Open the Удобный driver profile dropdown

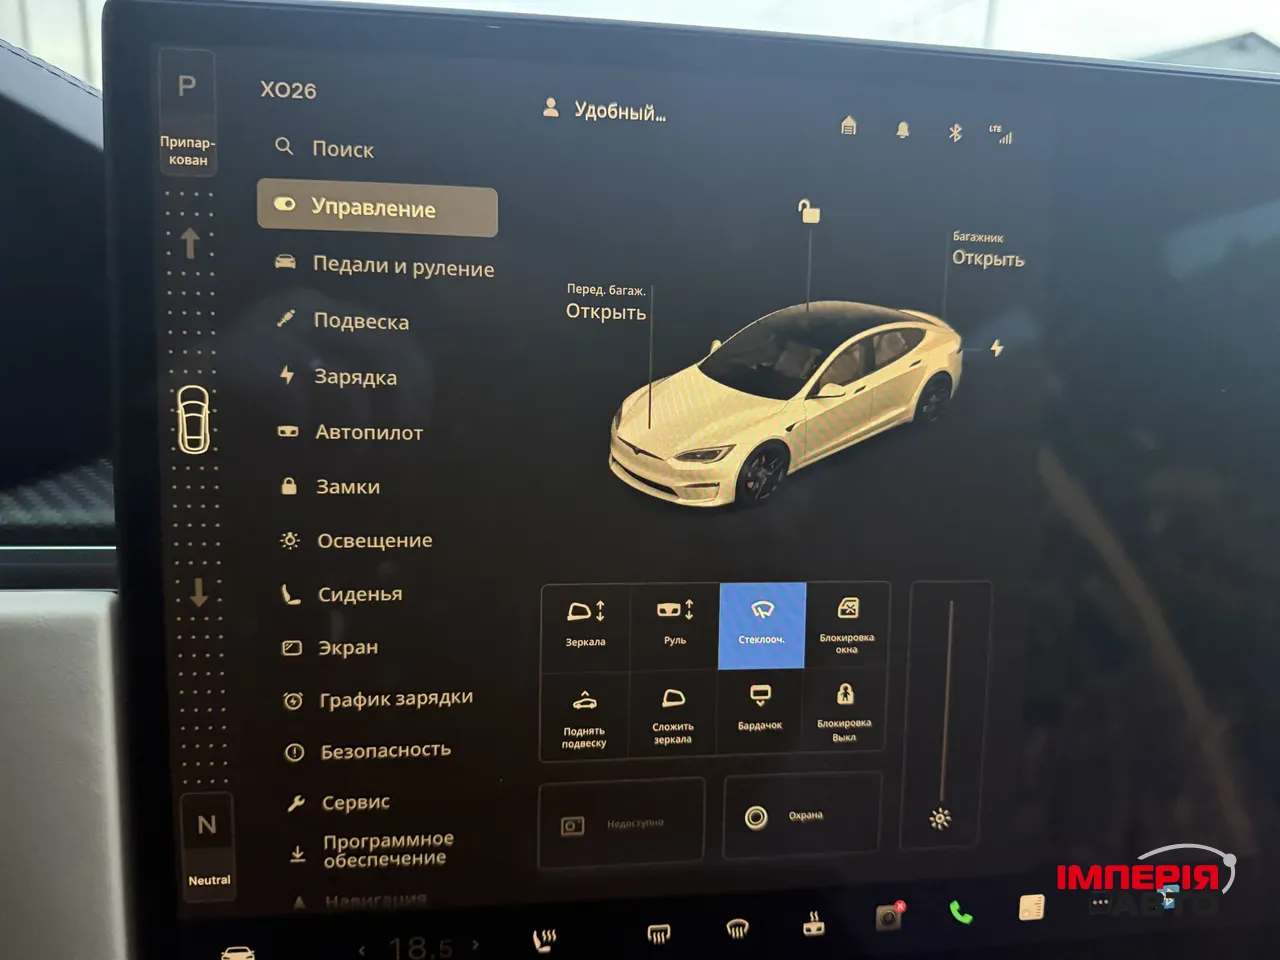(x=603, y=110)
